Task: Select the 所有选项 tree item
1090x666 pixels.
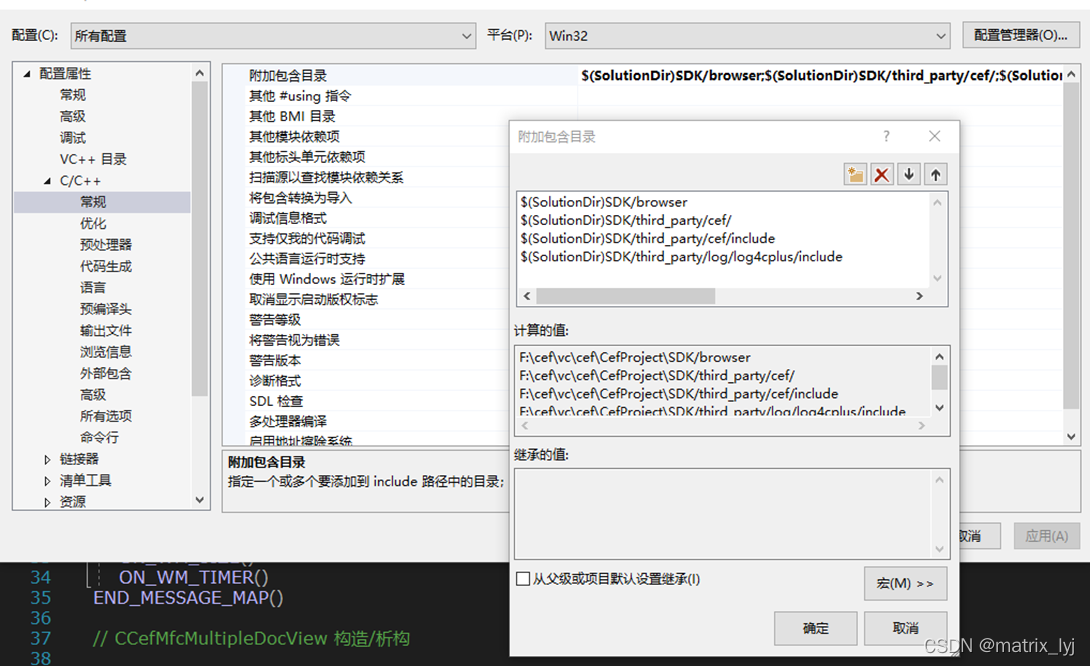Action: click(x=106, y=416)
